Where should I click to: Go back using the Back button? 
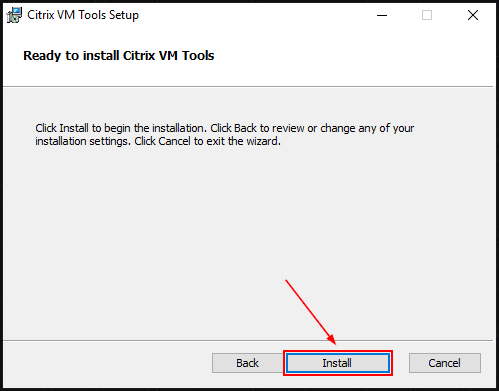247,363
